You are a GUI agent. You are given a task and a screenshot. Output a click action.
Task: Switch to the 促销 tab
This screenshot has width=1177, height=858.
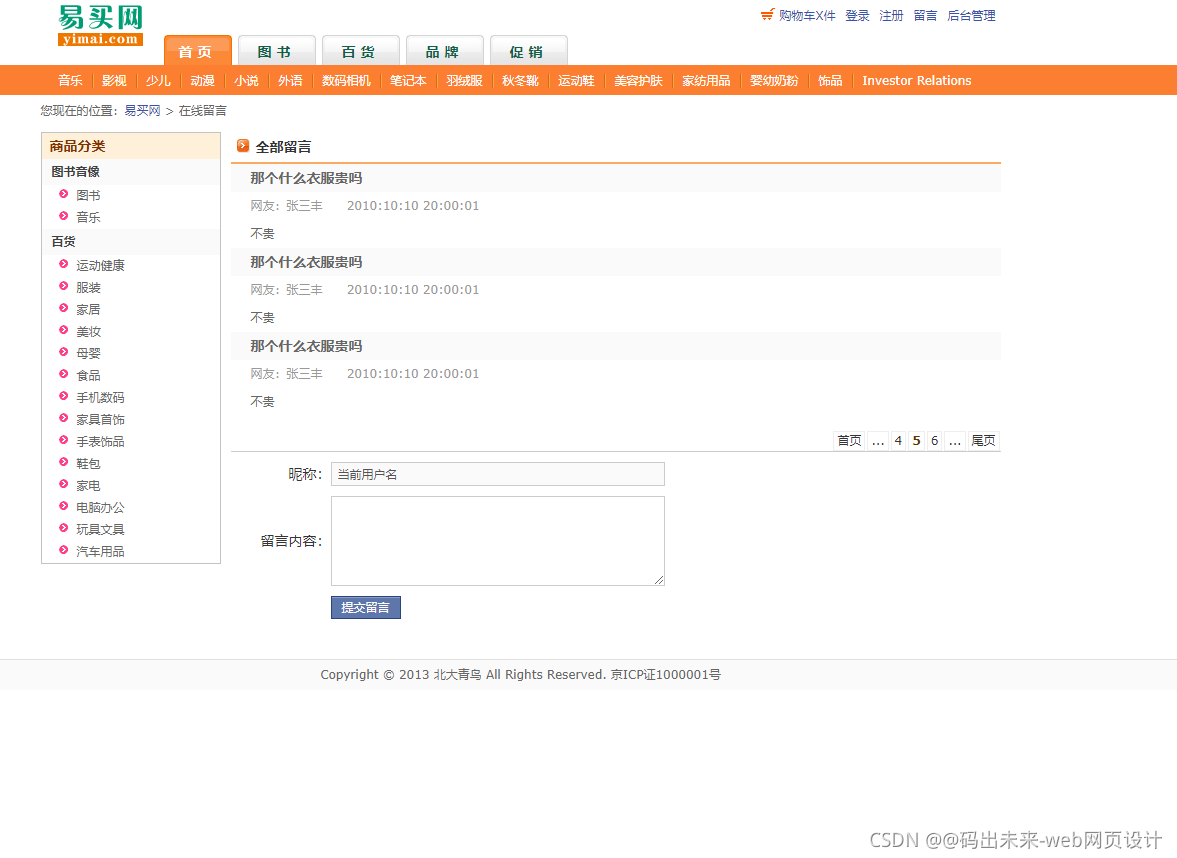tap(528, 51)
